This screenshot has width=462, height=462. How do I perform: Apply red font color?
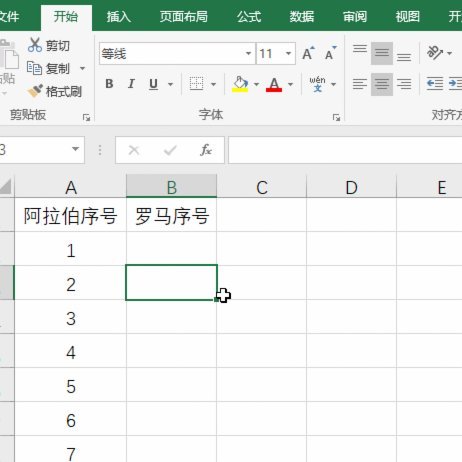tap(274, 84)
